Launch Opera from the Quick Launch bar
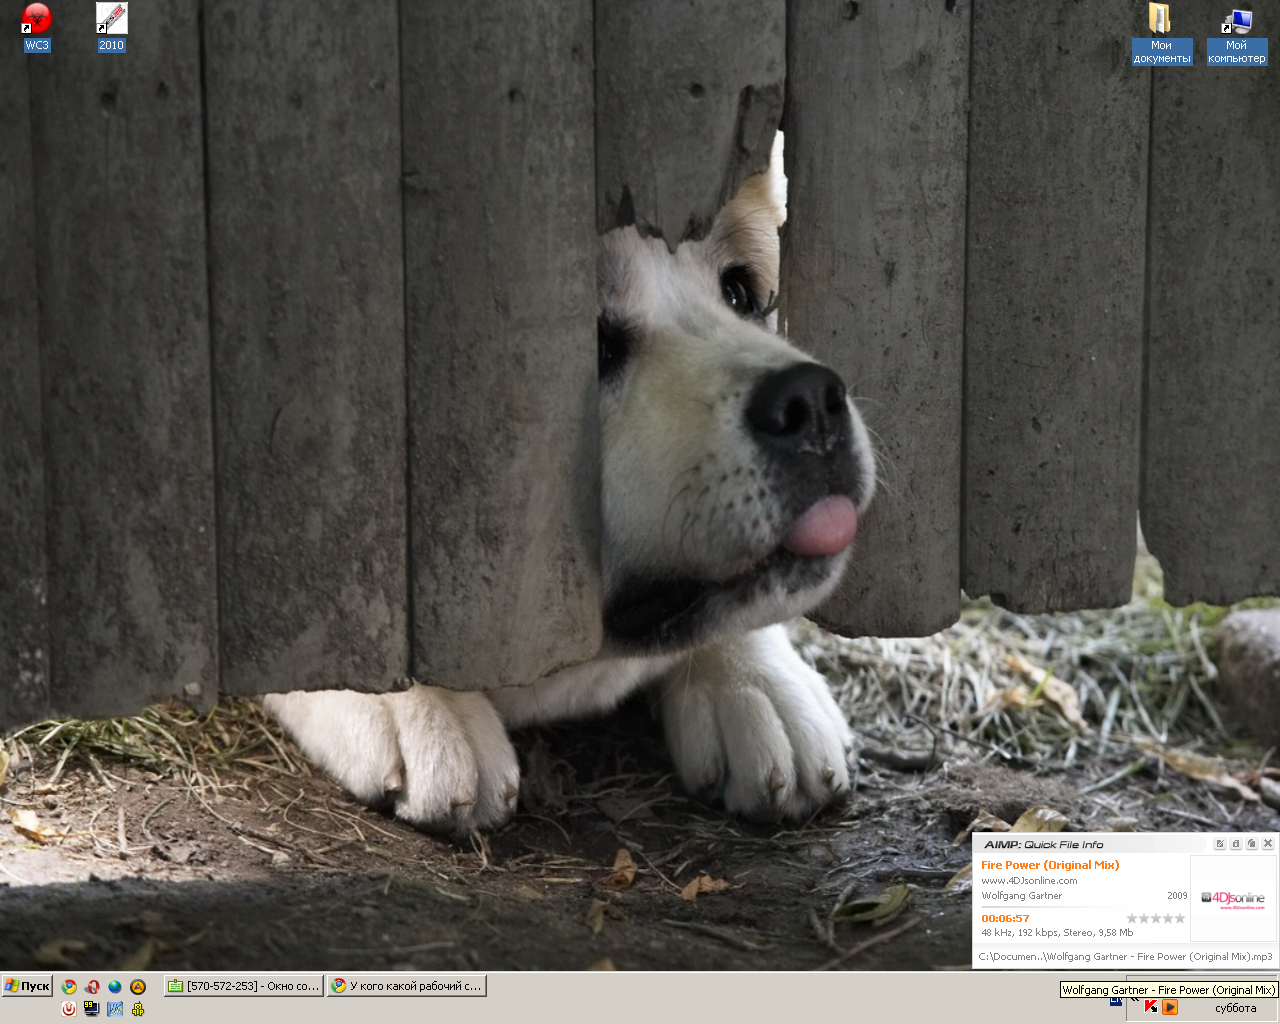Screen dimensions: 1280x1024 pos(92,987)
